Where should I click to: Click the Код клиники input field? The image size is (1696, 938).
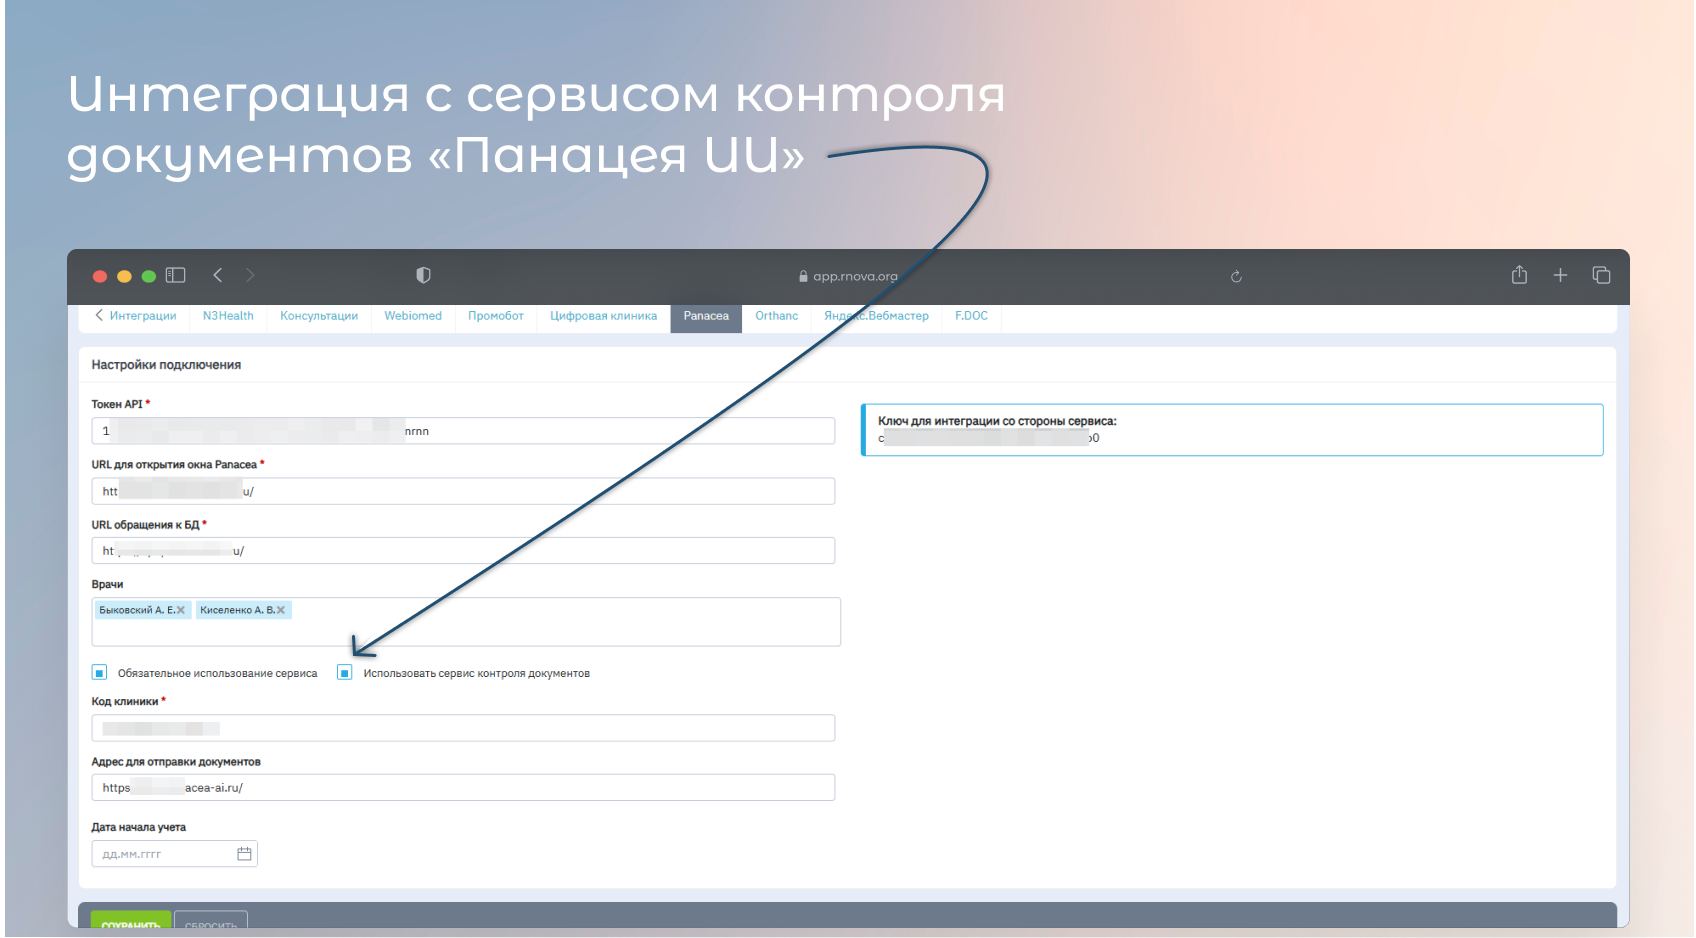click(462, 728)
